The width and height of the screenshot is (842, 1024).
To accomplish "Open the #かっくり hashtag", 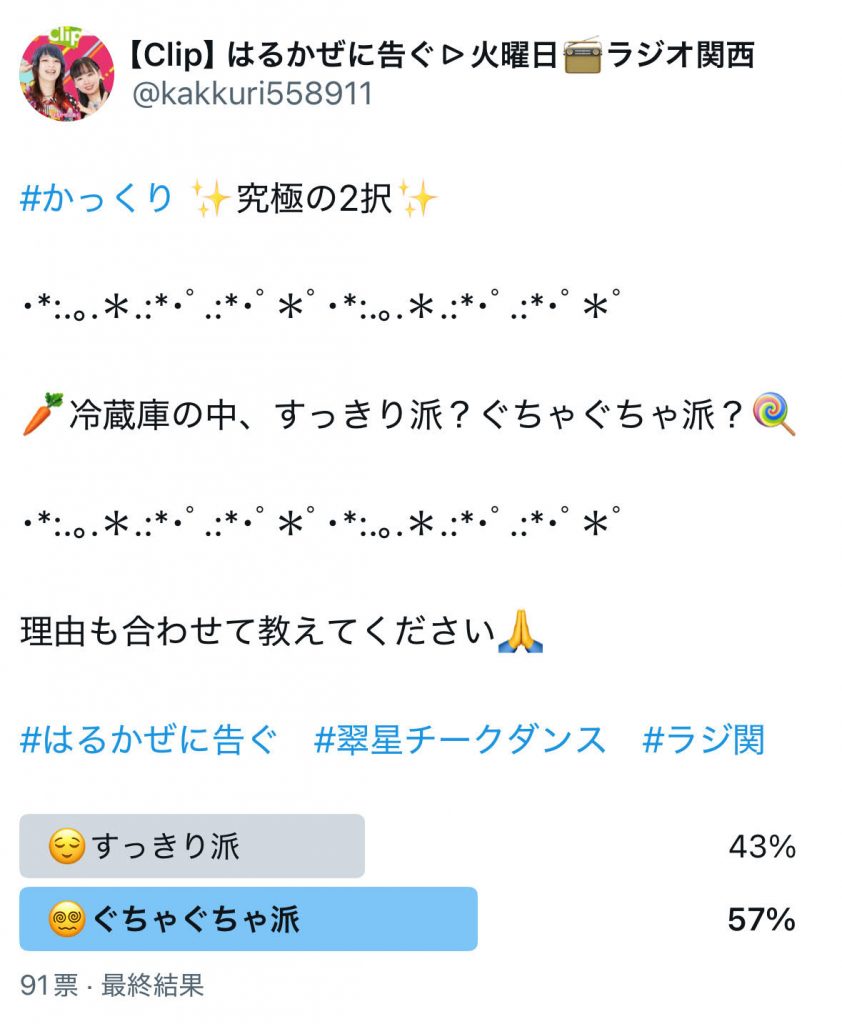I will 97,200.
